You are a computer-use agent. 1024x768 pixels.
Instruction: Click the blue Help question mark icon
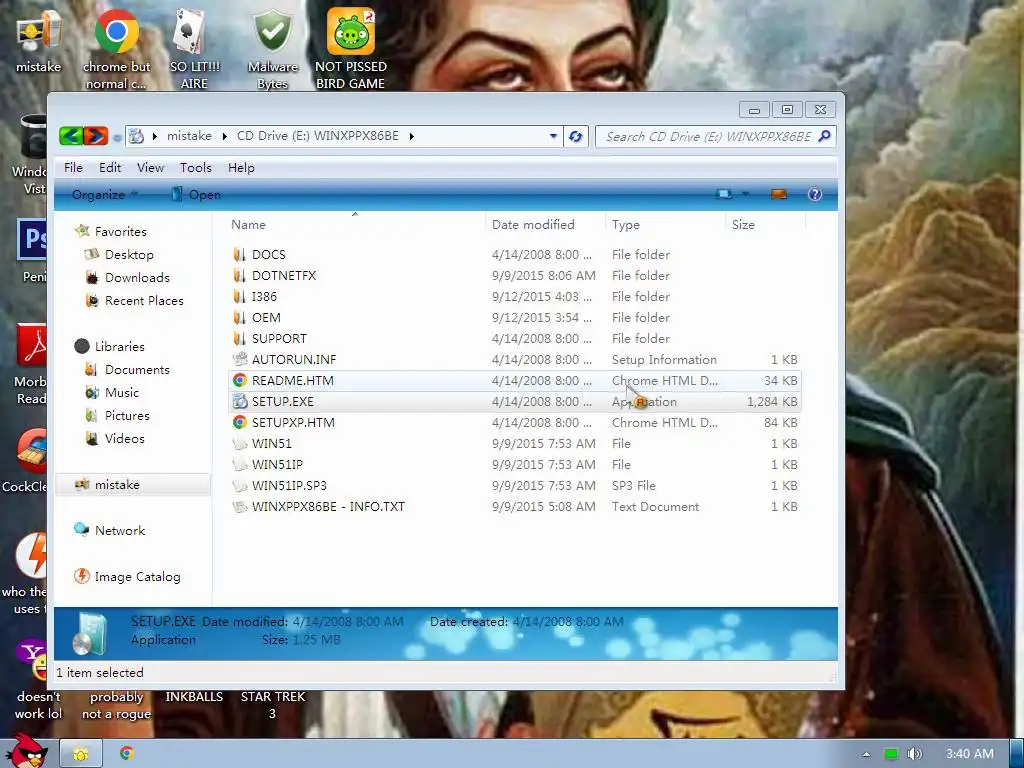(x=814, y=194)
